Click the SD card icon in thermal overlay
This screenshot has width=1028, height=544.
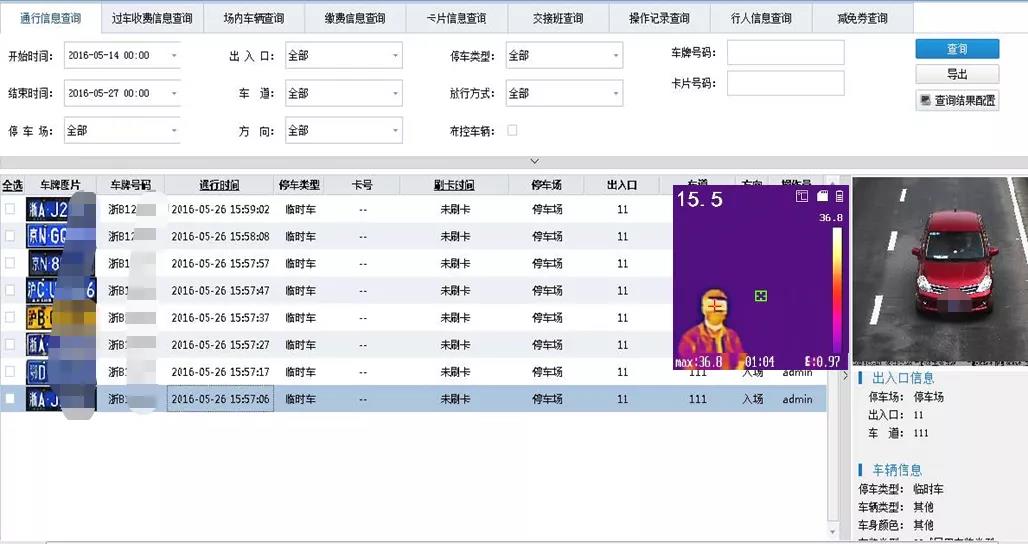[822, 196]
